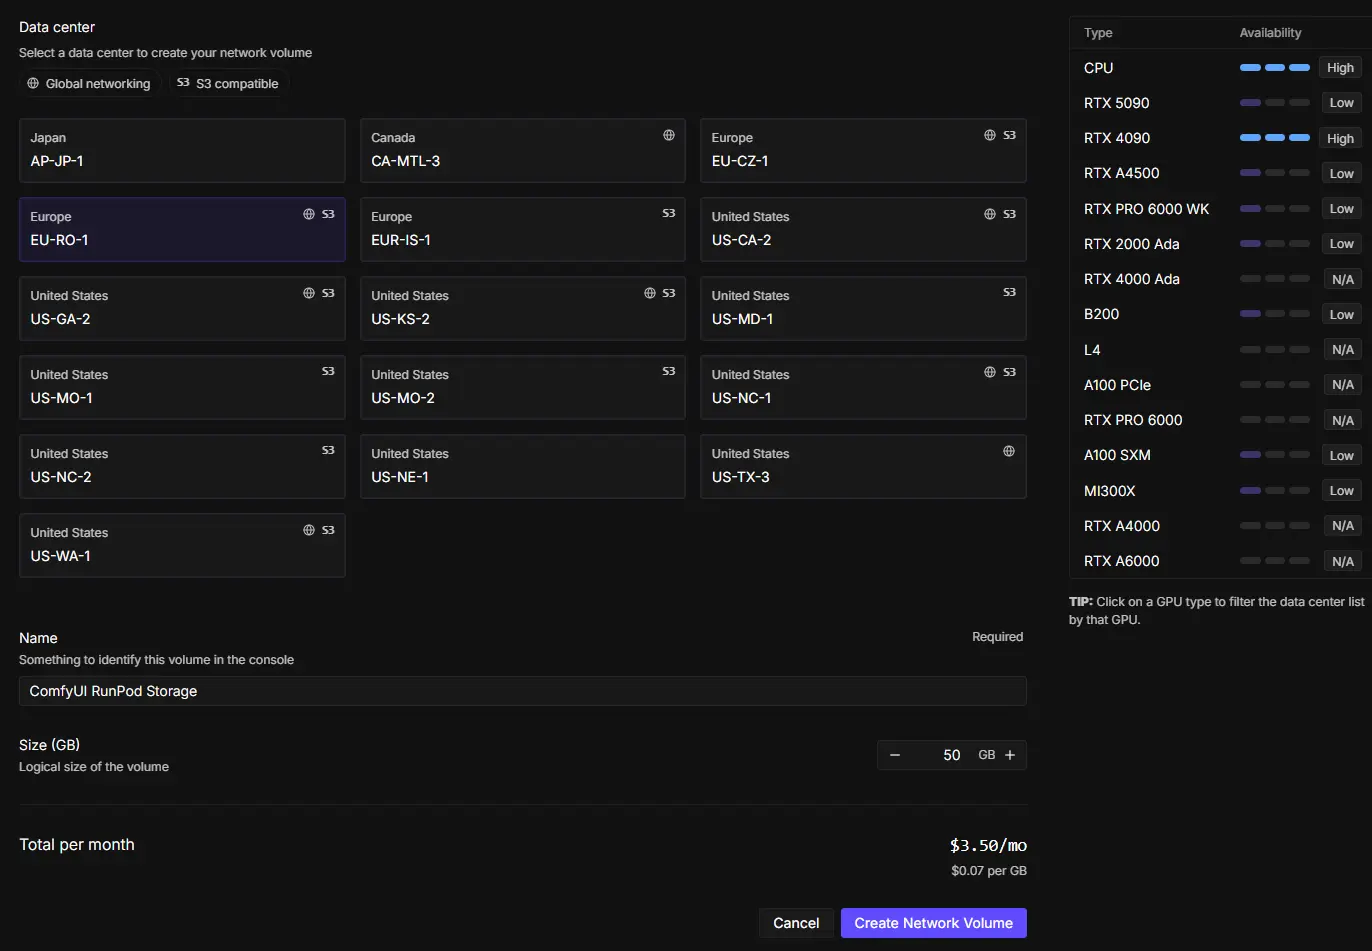The width and height of the screenshot is (1372, 951).
Task: Click the S3 icon on the US-NC-2 card
Action: [328, 451]
